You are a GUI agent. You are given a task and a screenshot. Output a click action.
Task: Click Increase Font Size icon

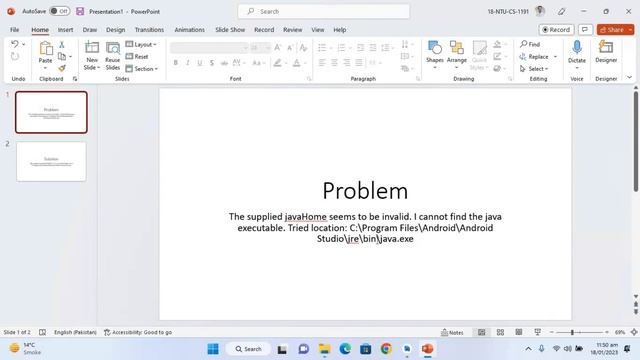click(278, 48)
